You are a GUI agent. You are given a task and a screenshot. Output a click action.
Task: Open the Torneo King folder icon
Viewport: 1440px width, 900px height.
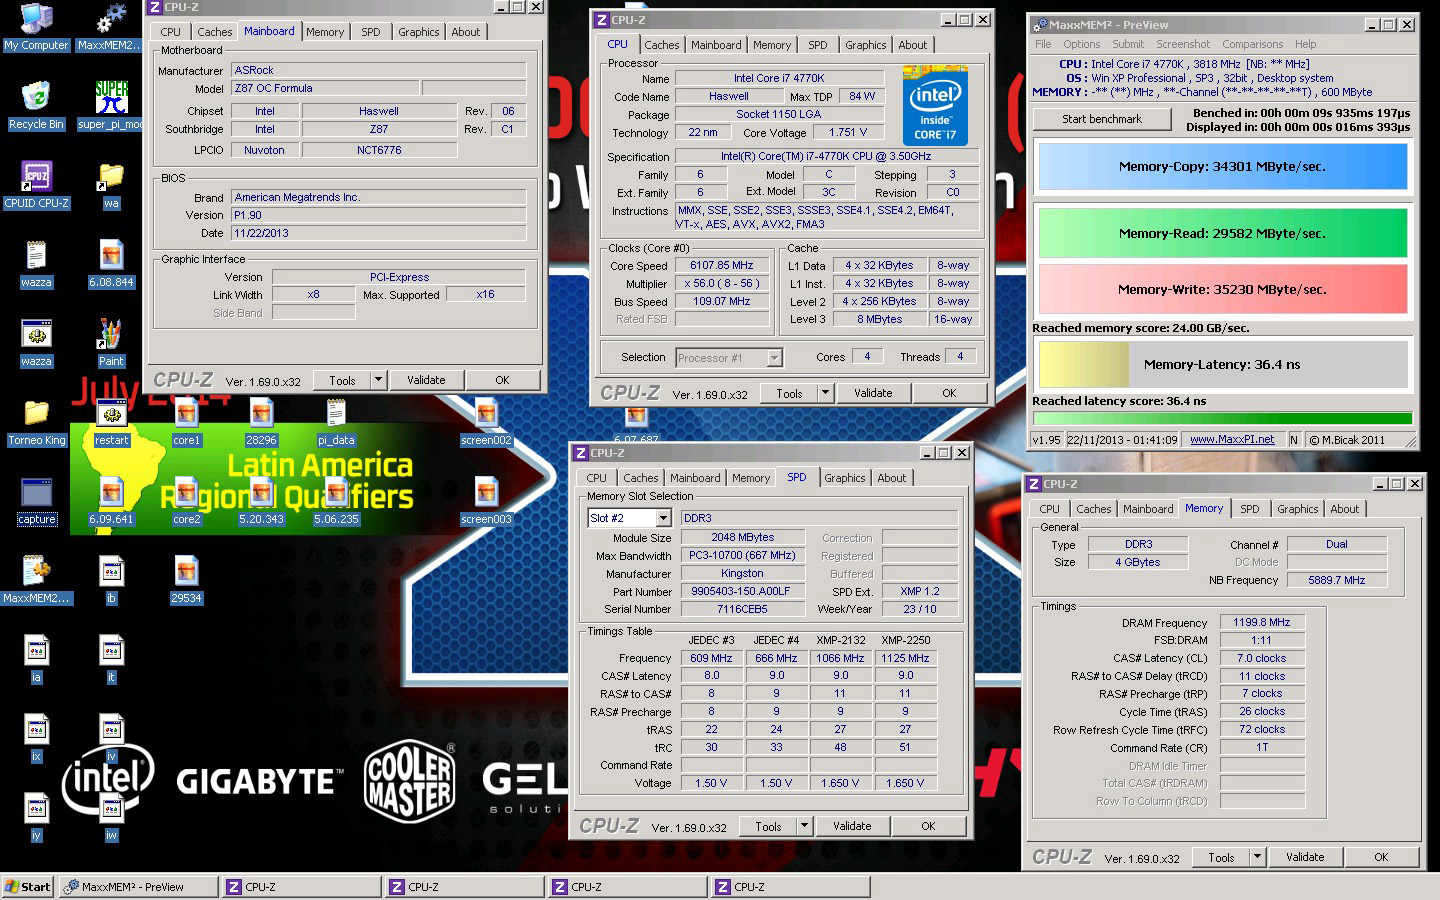36,421
